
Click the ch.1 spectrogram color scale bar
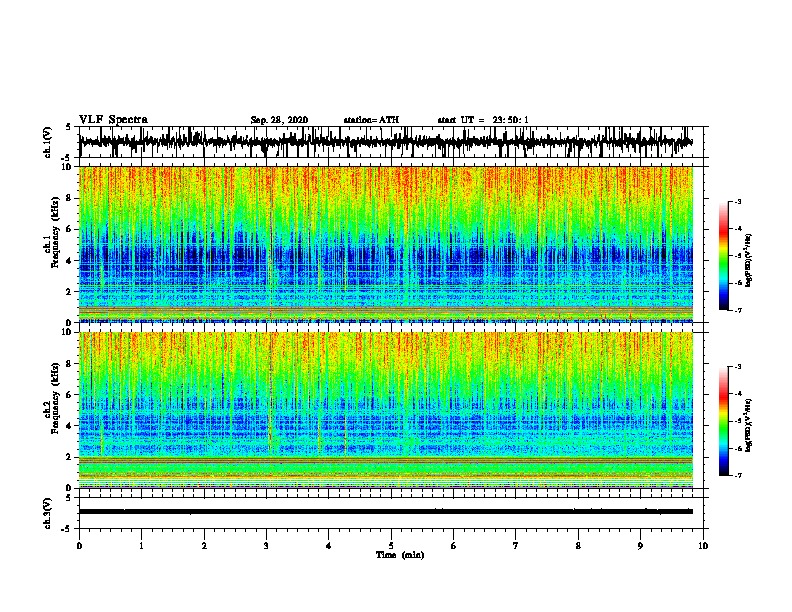(x=723, y=256)
